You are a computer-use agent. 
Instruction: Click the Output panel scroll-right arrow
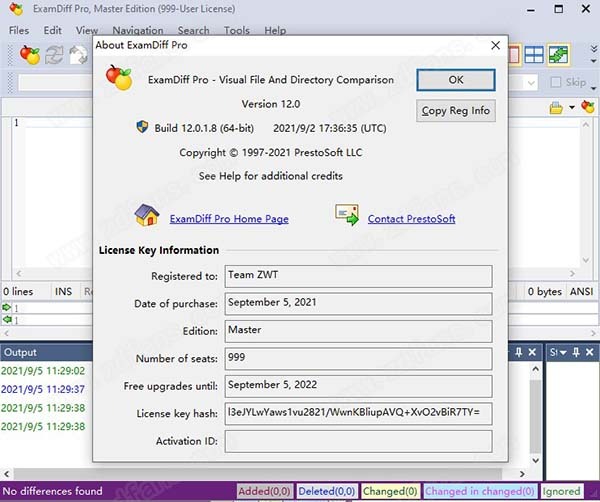[522, 474]
